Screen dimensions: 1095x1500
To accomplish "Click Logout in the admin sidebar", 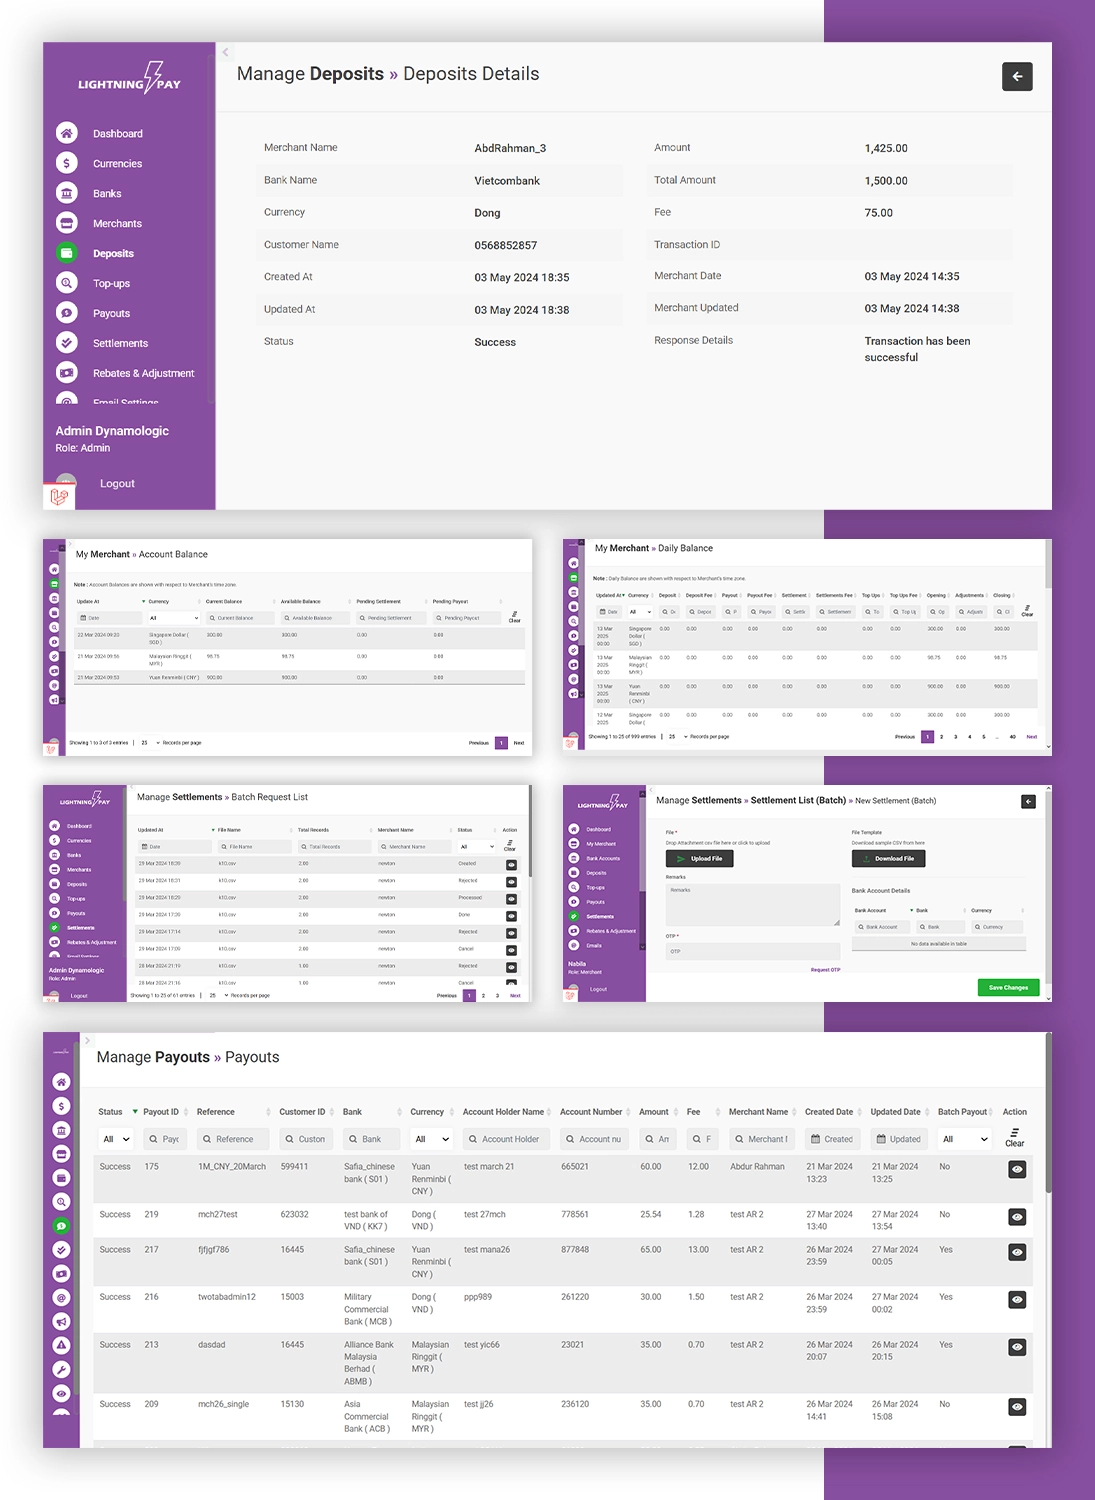I will pos(117,484).
